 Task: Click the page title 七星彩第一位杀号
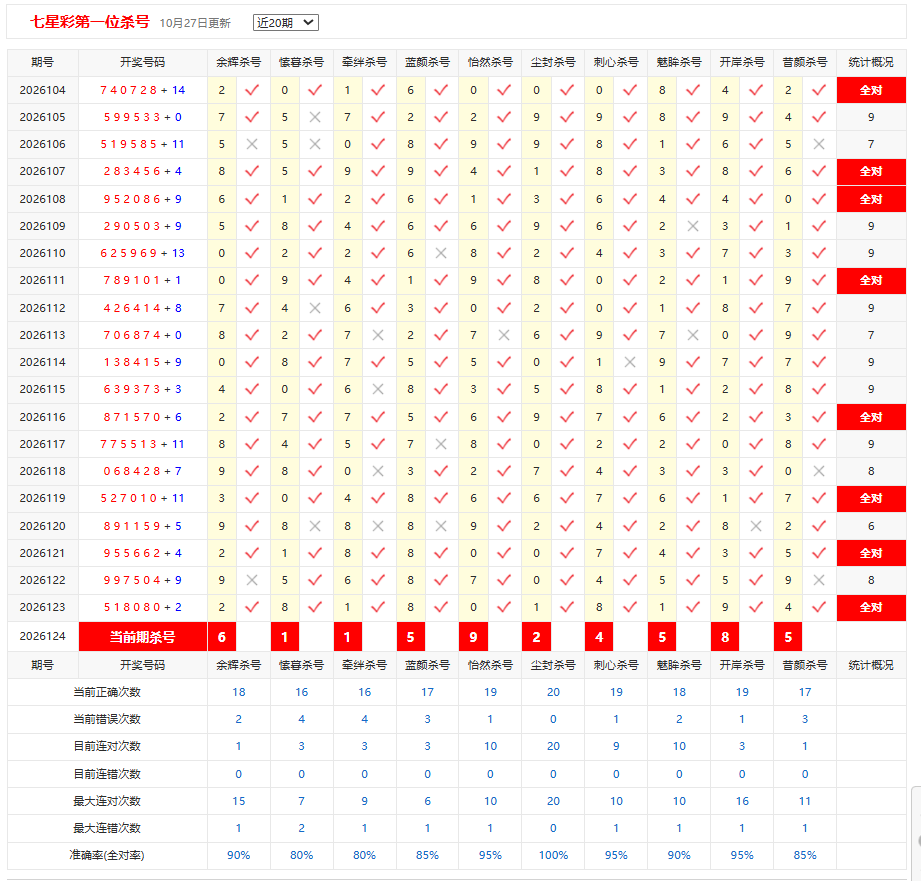coord(90,22)
